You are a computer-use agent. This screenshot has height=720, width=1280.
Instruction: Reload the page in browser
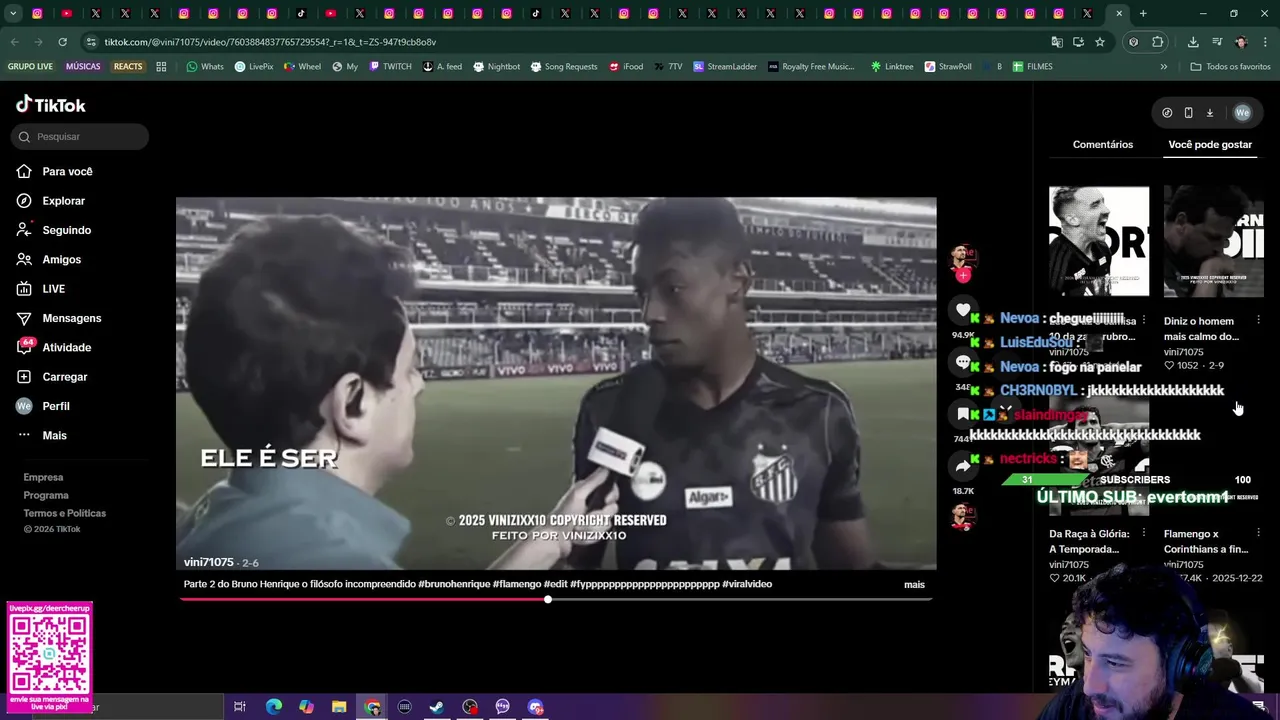62,42
